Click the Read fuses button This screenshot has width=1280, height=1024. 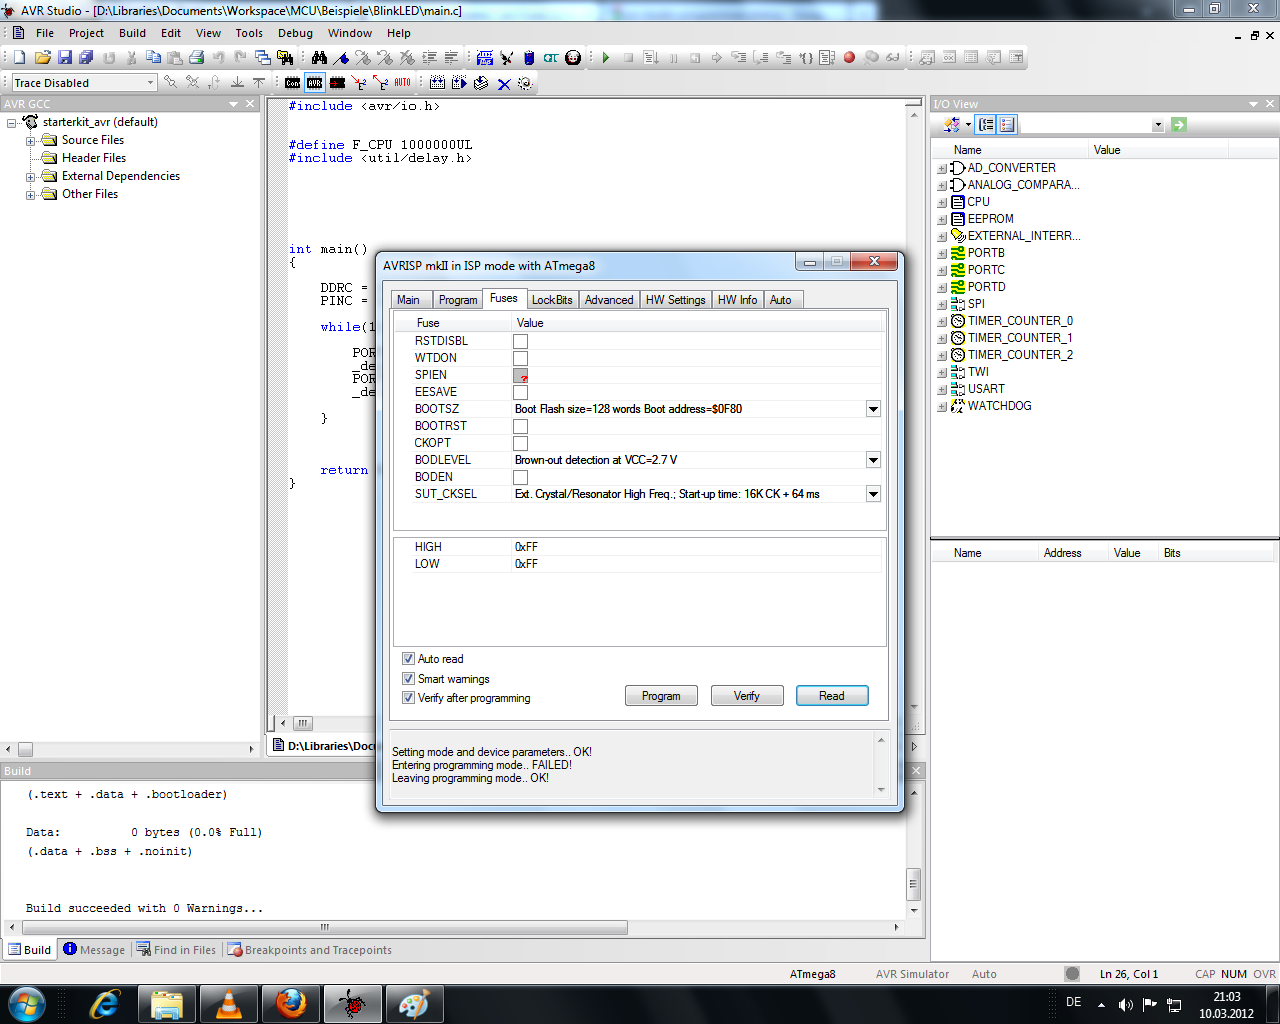tap(832, 696)
